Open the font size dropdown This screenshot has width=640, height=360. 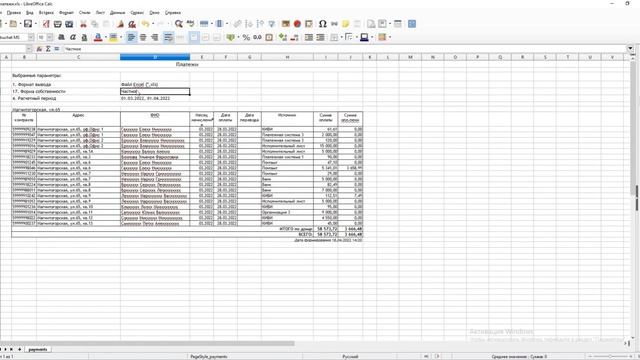(x=50, y=37)
